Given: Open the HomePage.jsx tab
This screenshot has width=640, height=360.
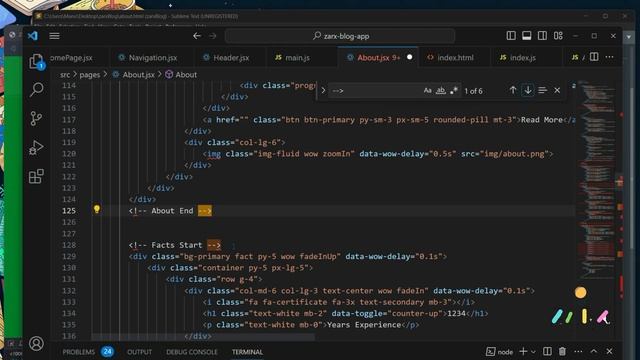Looking at the screenshot, I should coord(71,58).
